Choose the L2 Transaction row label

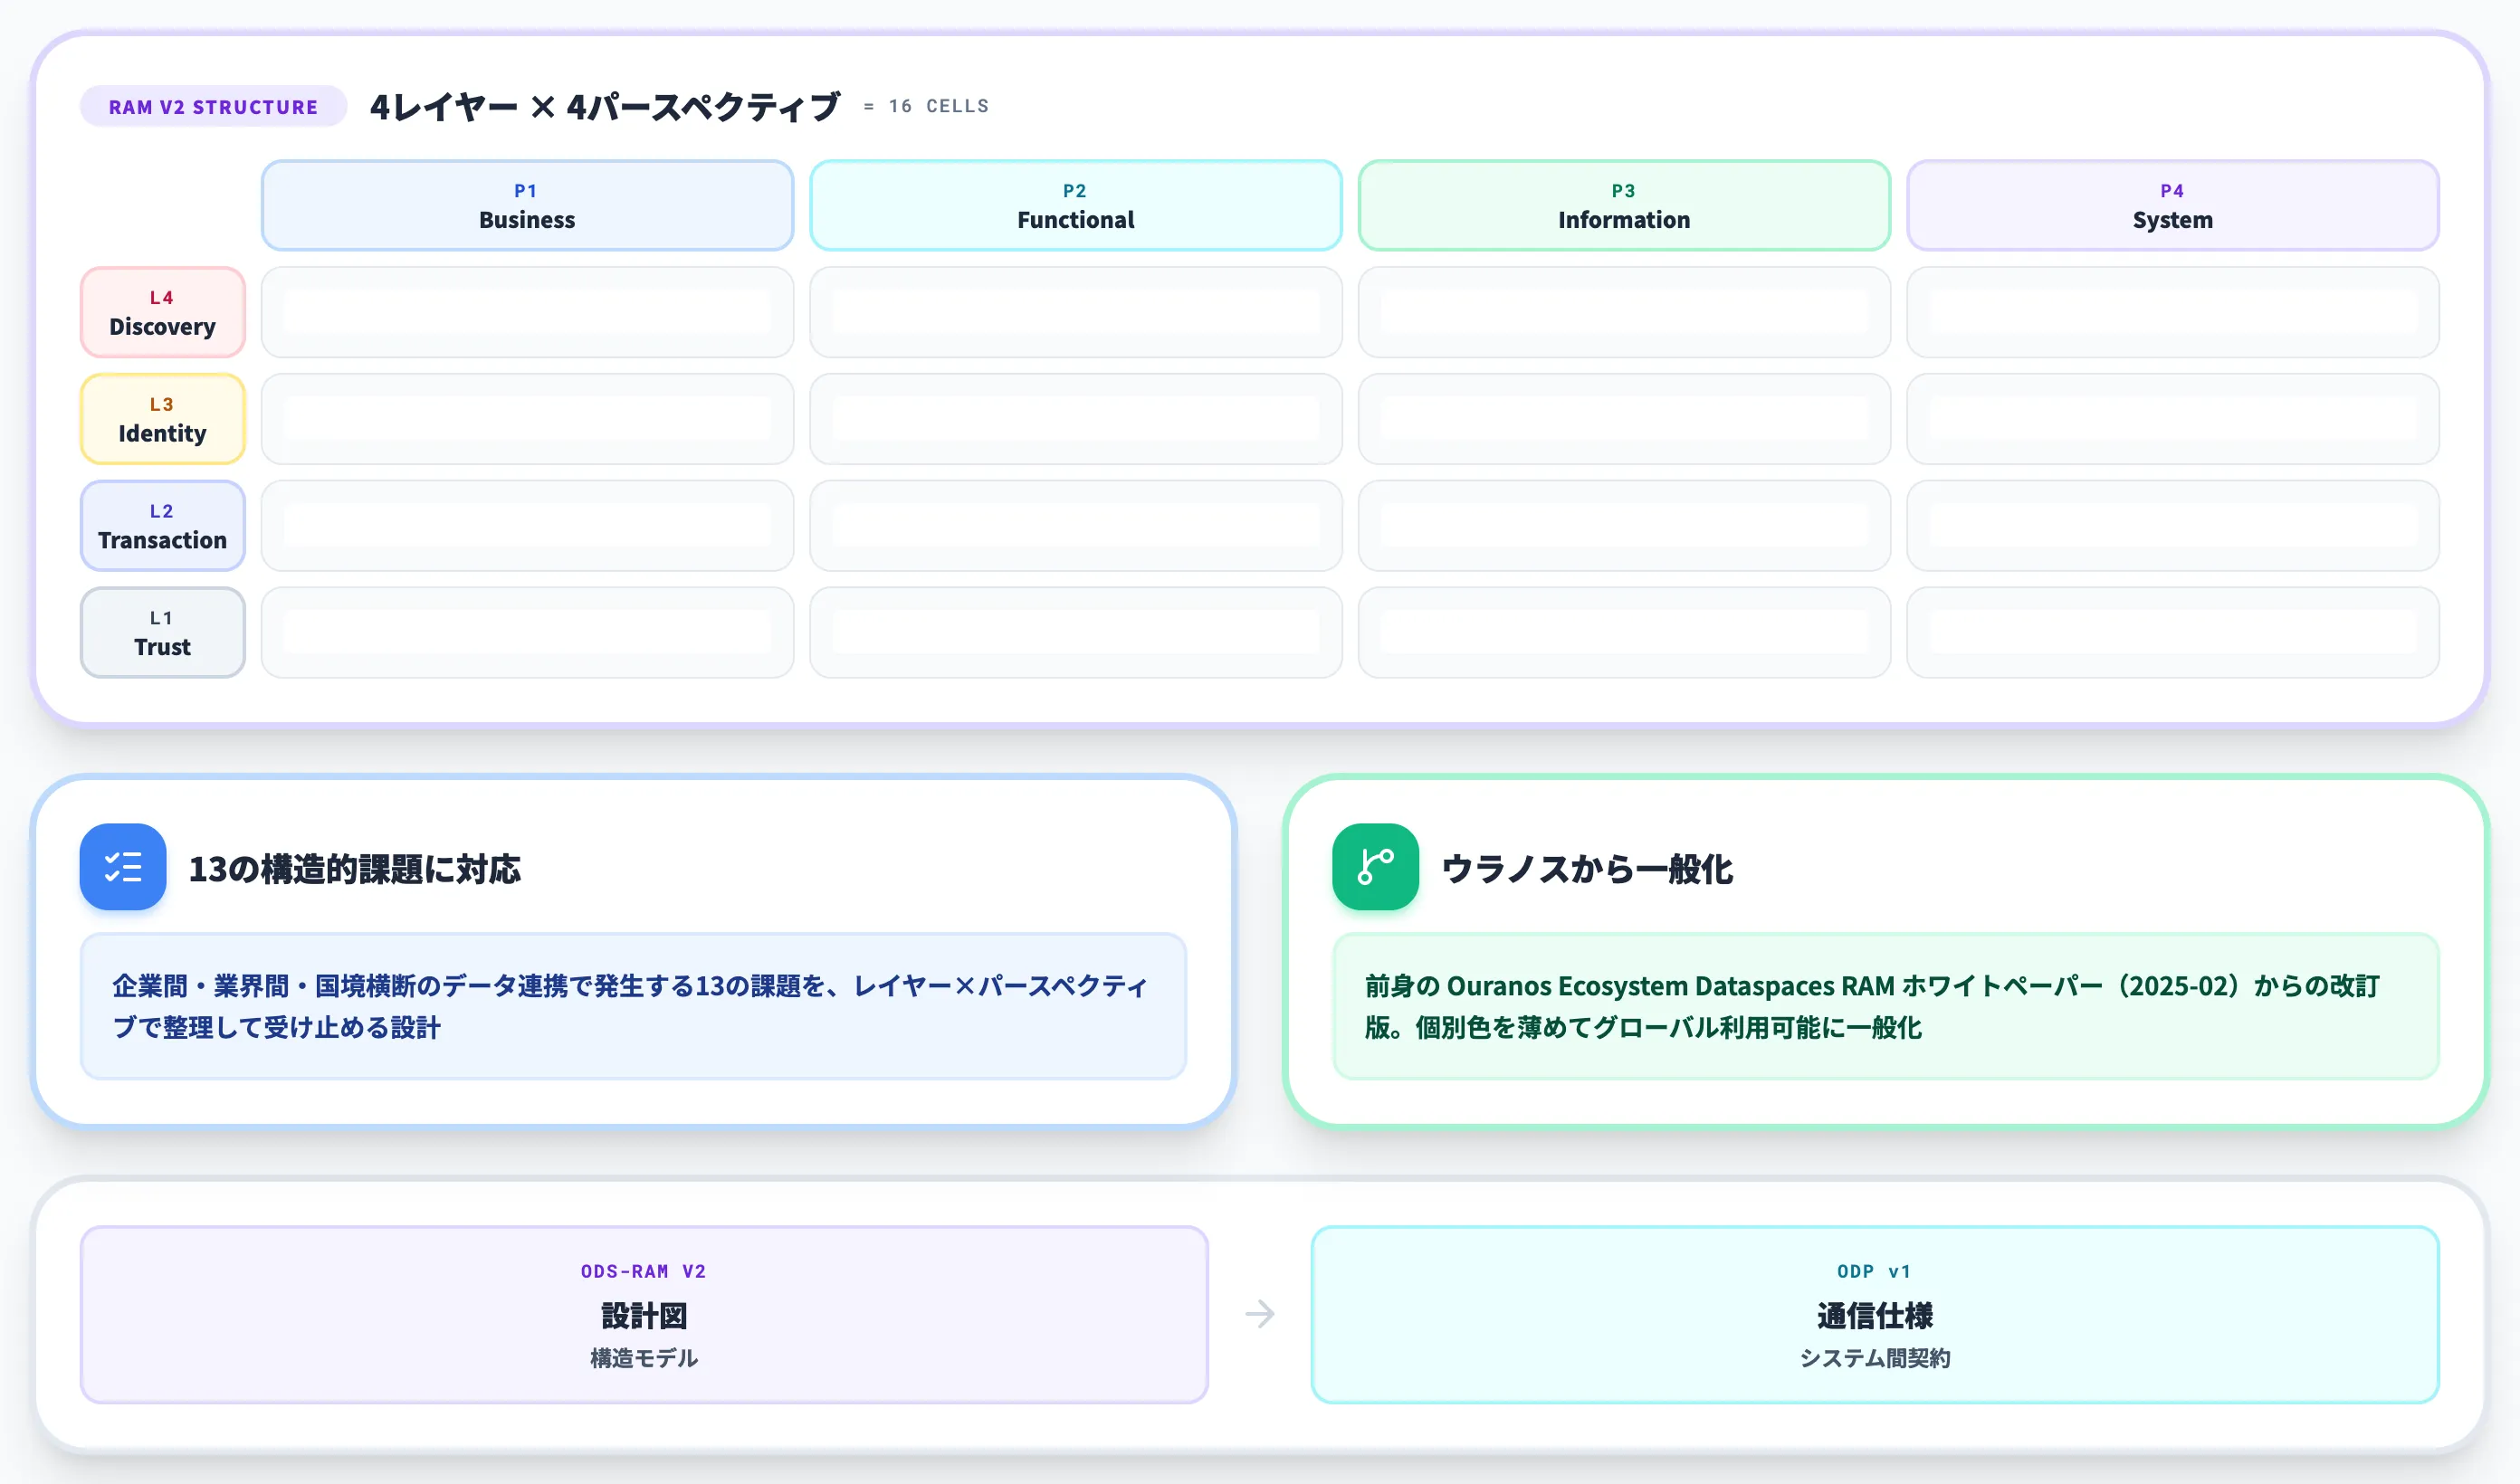162,525
